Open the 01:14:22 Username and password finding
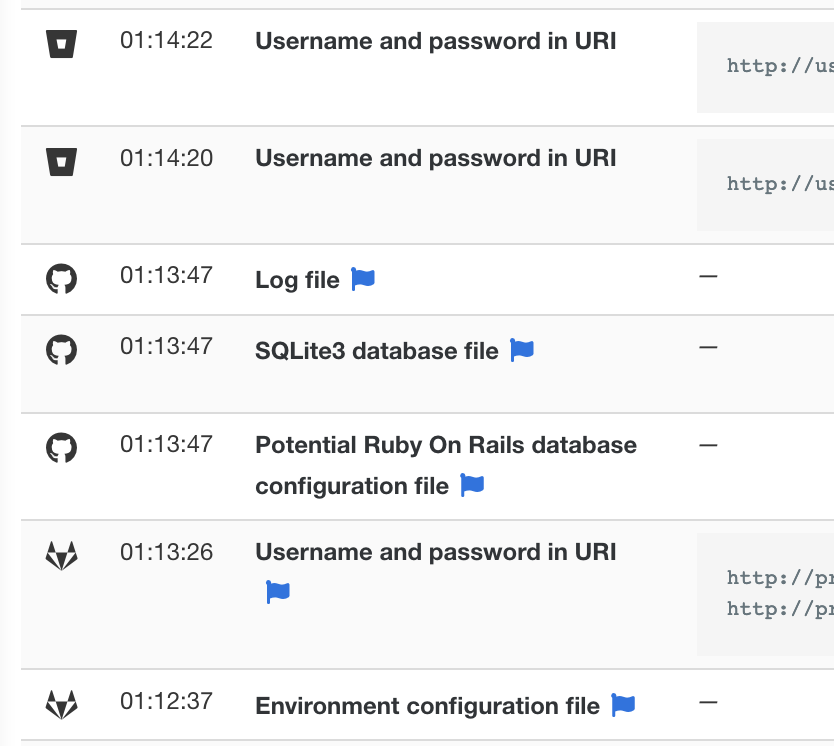This screenshot has height=746, width=834. click(436, 41)
